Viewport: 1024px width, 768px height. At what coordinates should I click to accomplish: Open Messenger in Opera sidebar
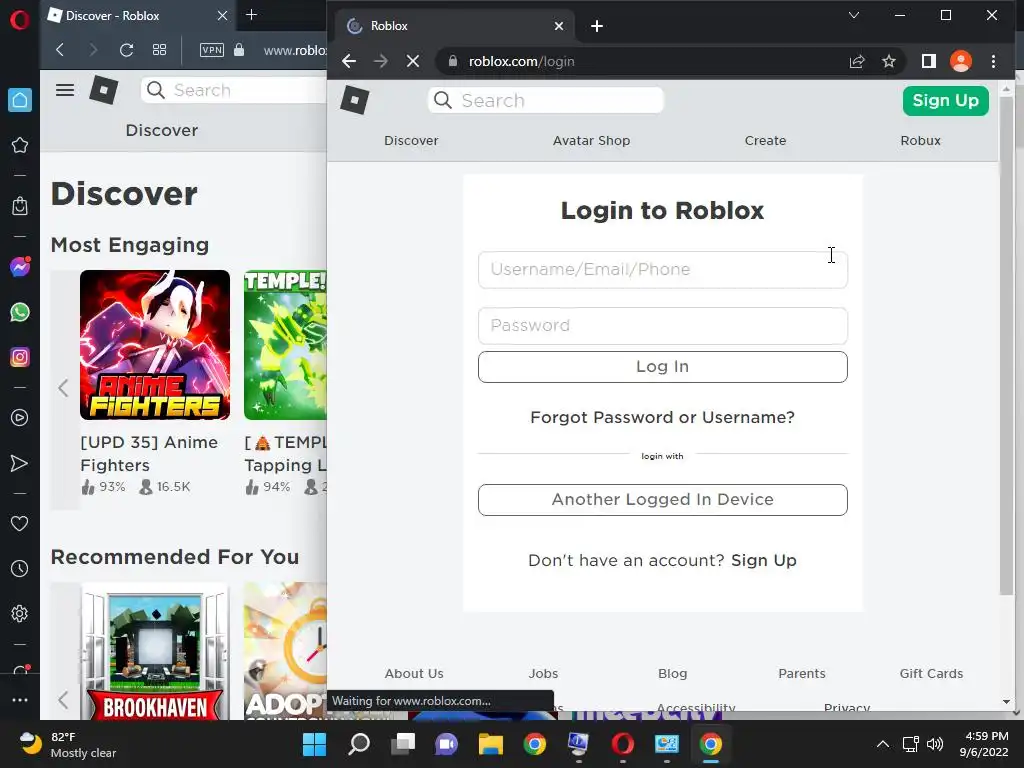[x=20, y=266]
